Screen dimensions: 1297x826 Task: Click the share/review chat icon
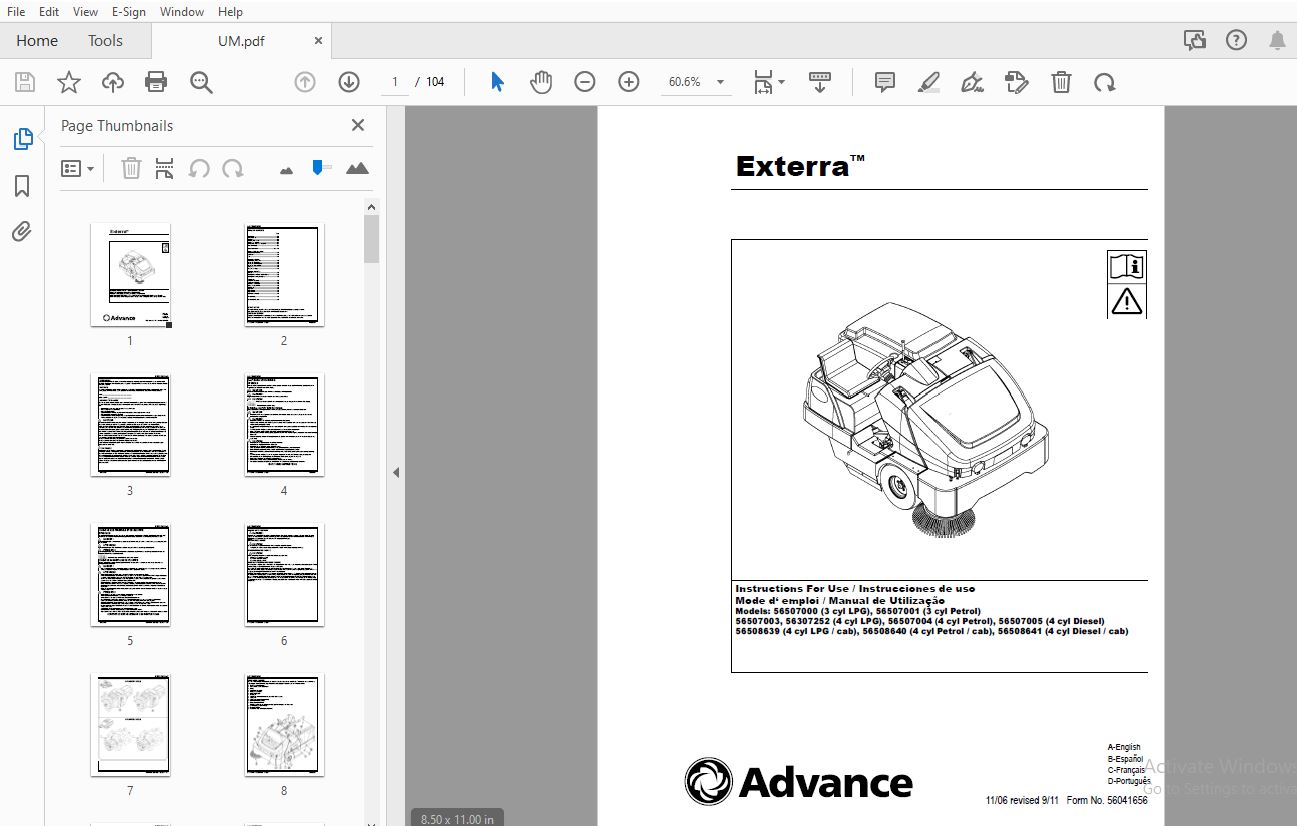click(x=1195, y=40)
